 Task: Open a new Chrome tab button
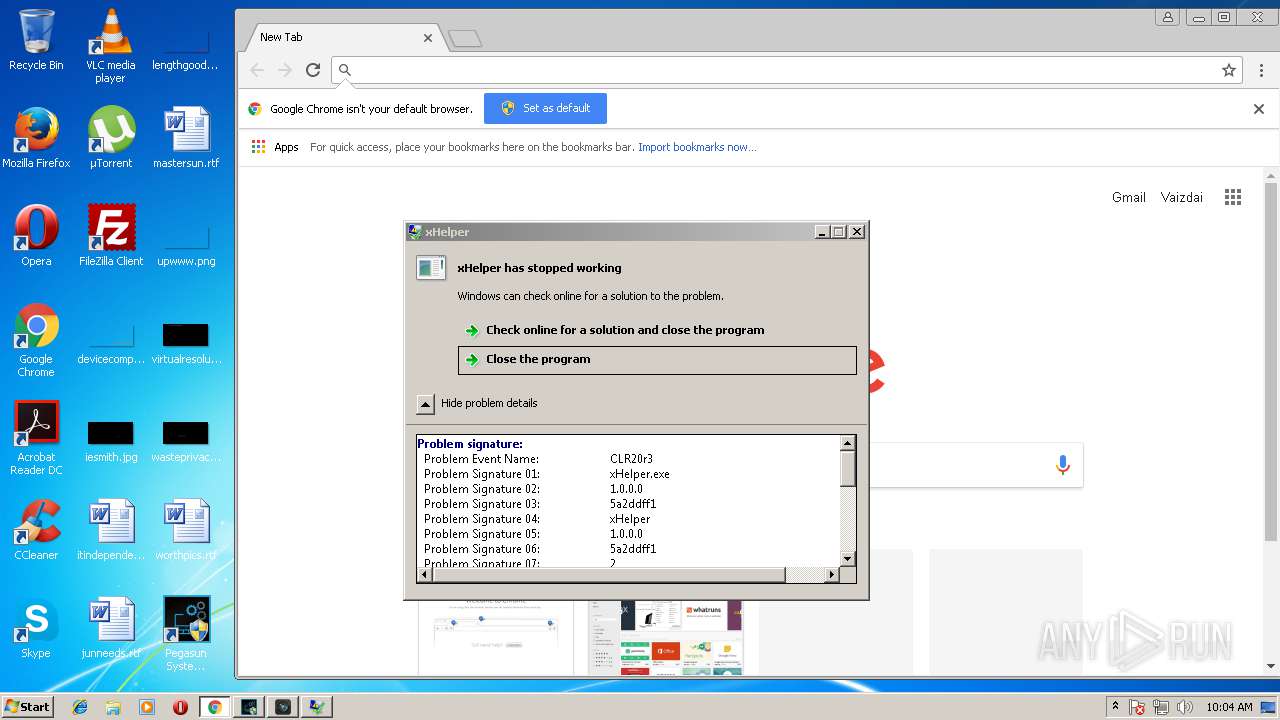coord(465,39)
